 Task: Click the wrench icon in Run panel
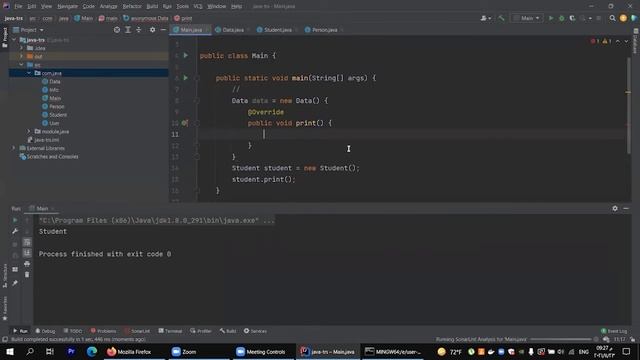point(15,231)
